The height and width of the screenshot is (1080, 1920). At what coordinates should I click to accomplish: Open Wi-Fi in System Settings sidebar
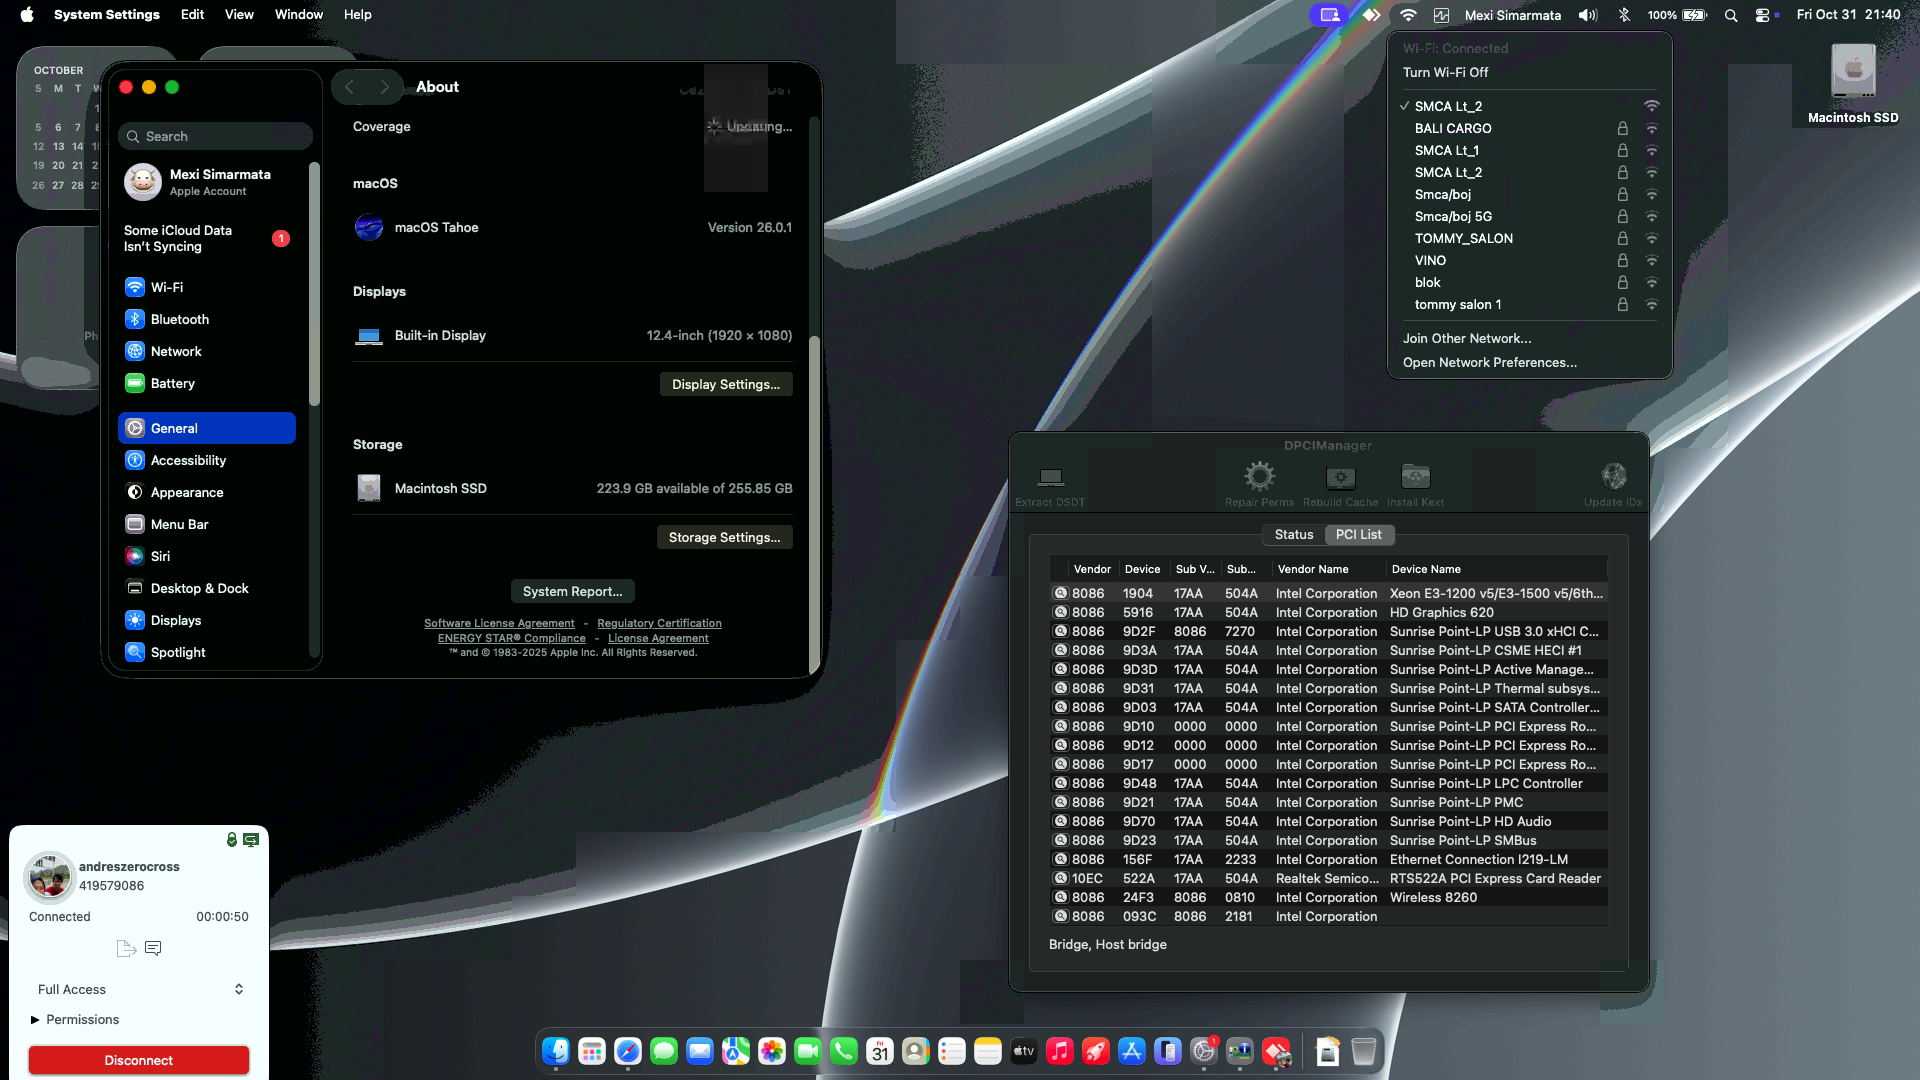point(207,287)
